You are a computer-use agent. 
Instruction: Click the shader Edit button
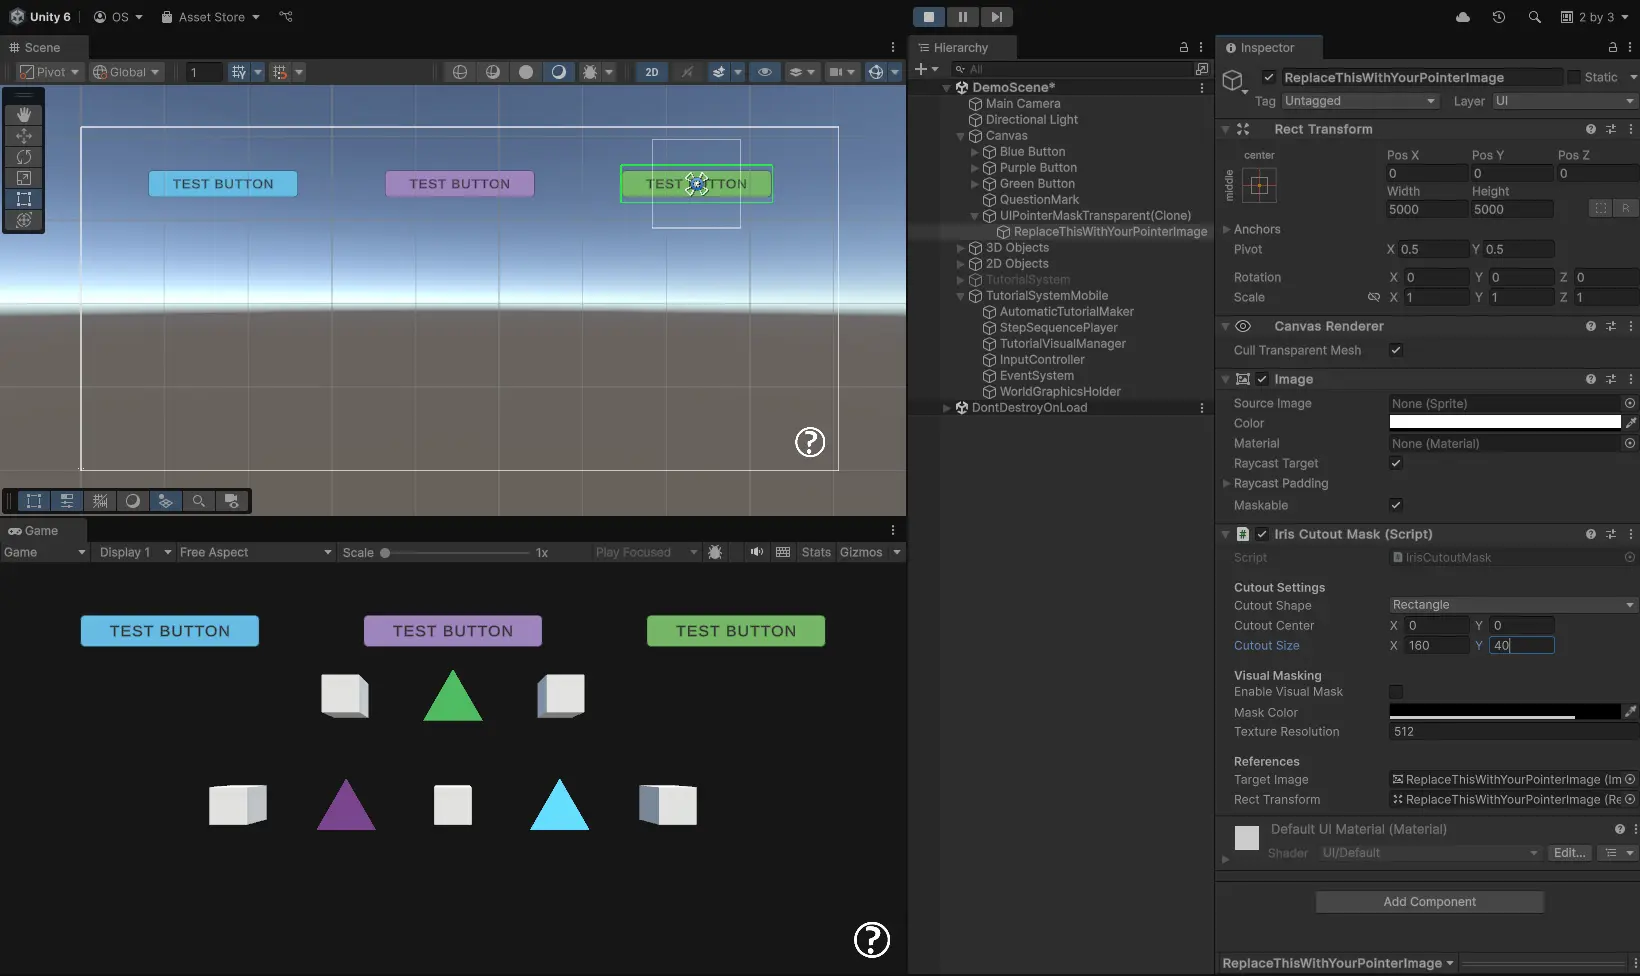1568,853
